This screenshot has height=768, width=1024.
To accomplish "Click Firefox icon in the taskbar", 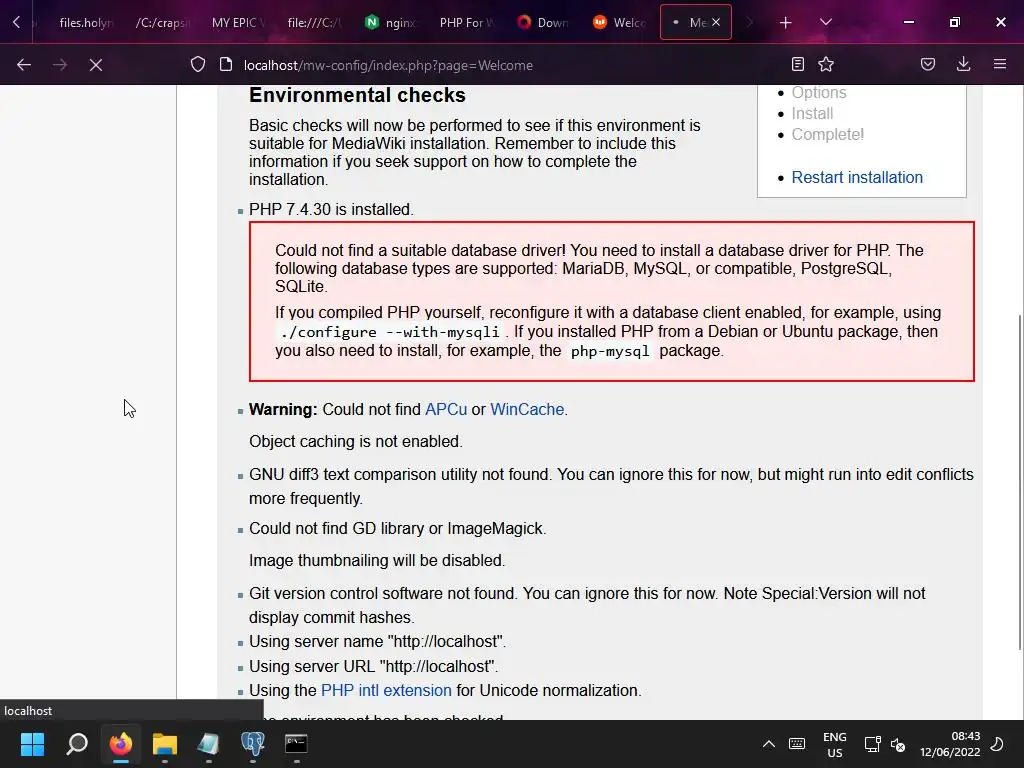I will [121, 744].
